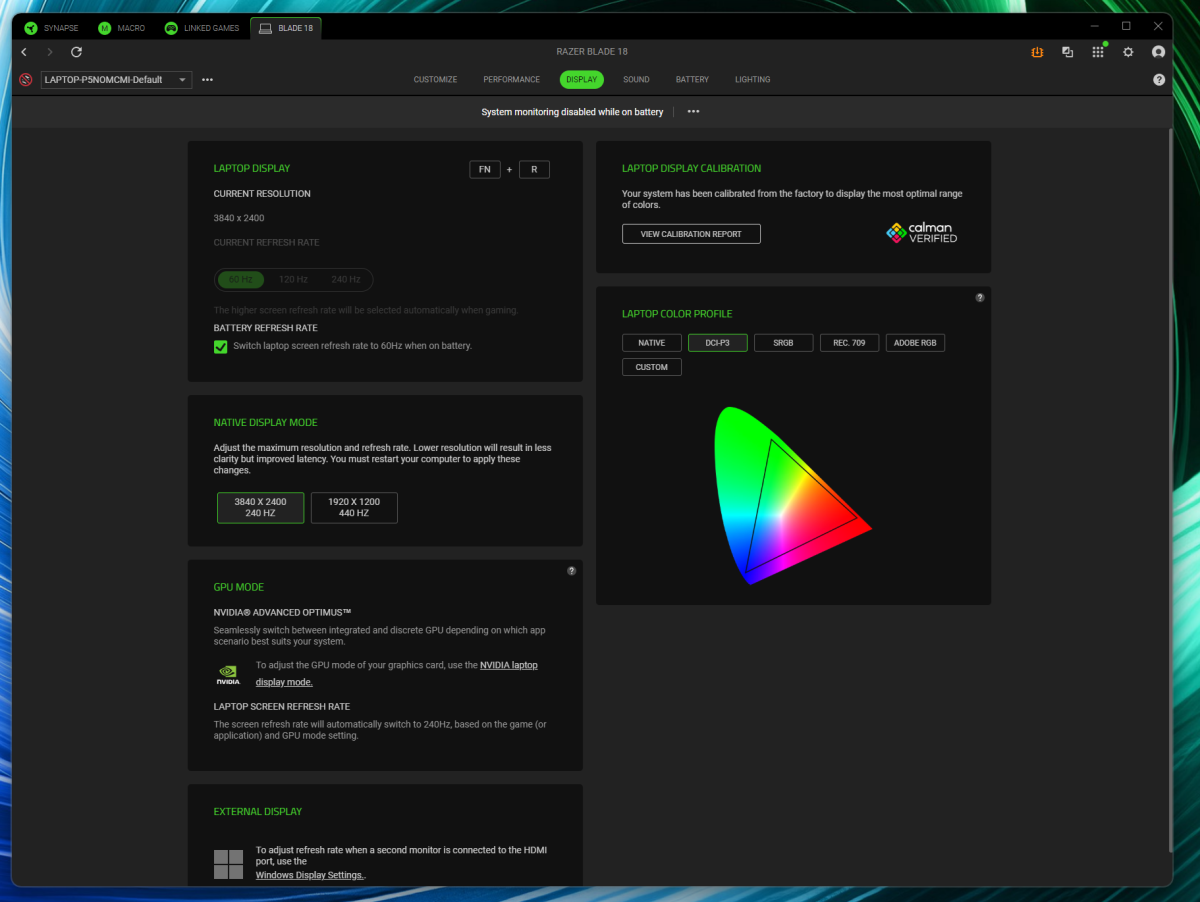This screenshot has height=902, width=1200.
Task: Choose 3840 x 2400 240 Hz mode
Action: click(x=260, y=507)
